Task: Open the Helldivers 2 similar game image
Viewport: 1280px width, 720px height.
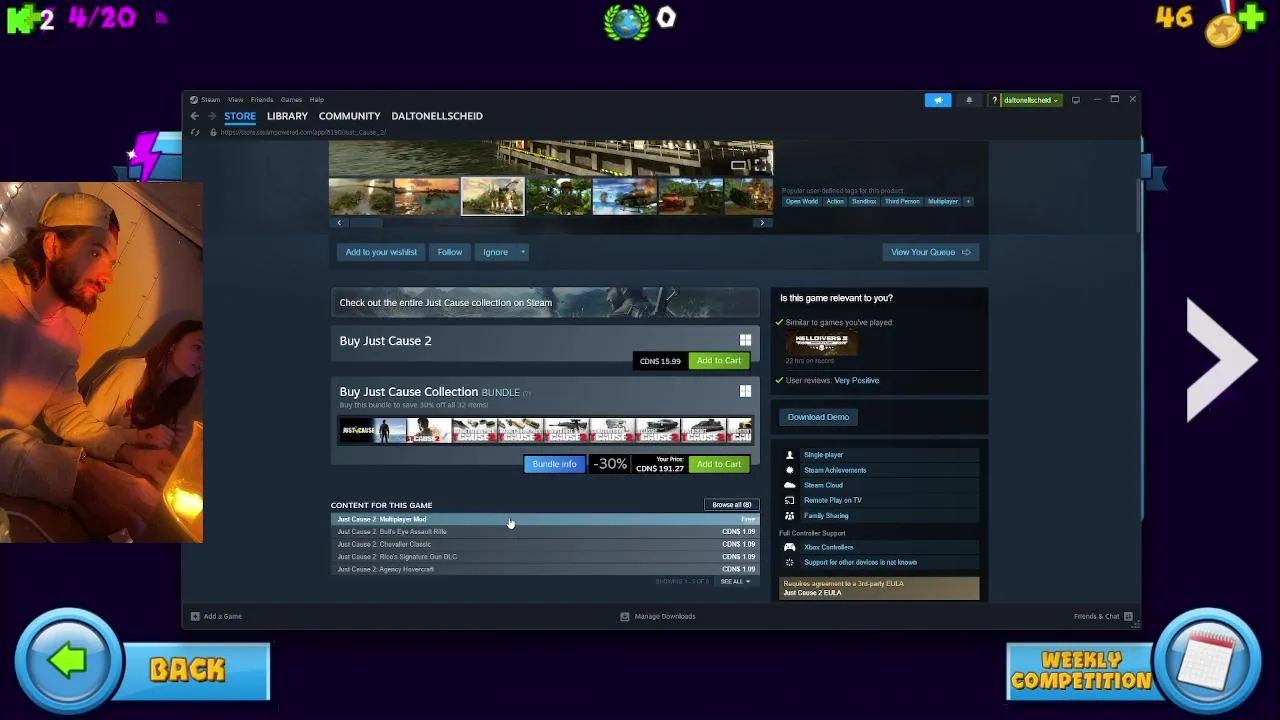Action: (x=822, y=342)
